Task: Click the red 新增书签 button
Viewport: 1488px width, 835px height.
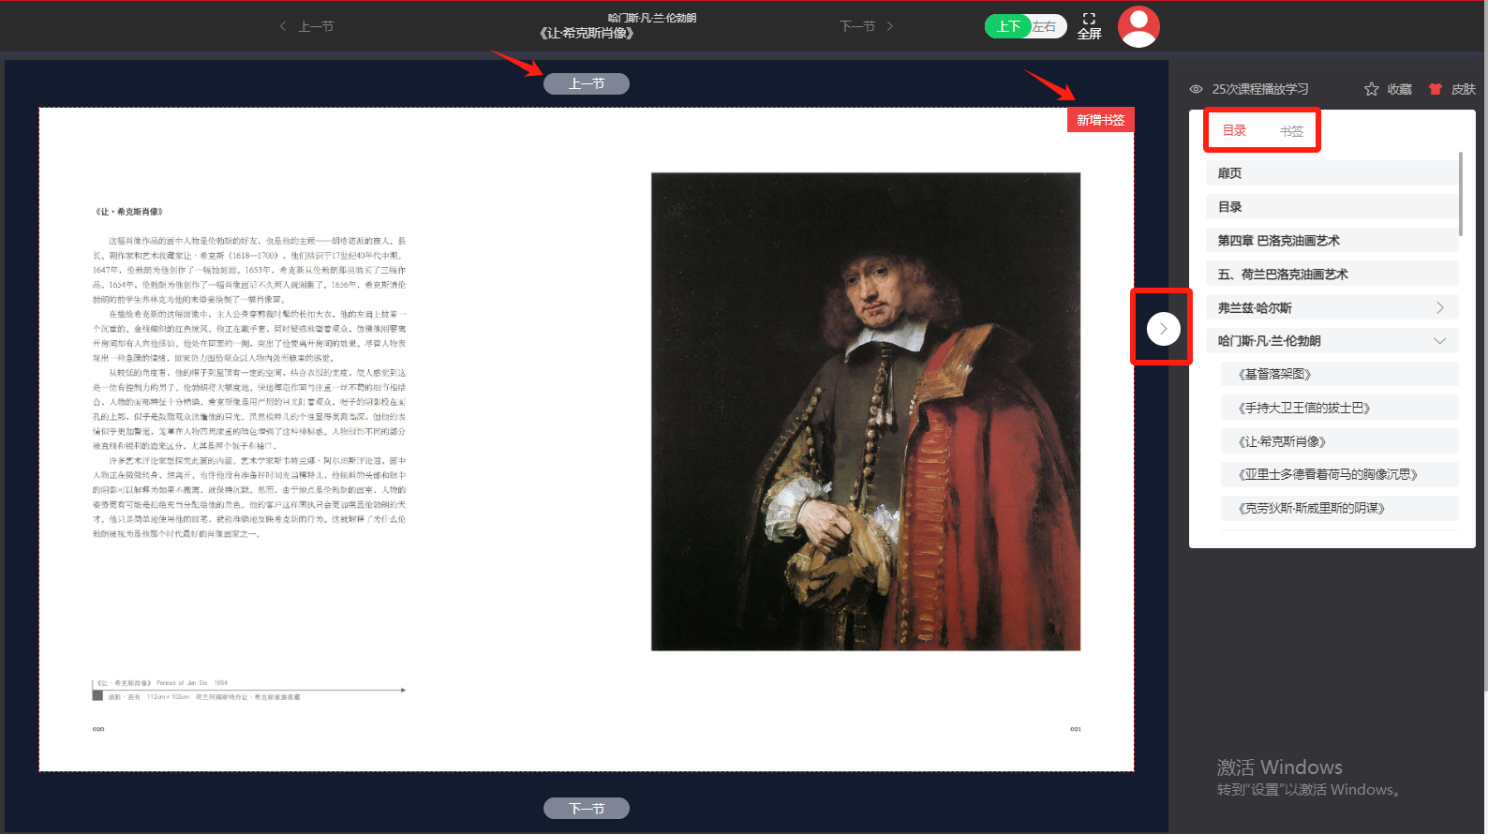Action: coord(1101,120)
